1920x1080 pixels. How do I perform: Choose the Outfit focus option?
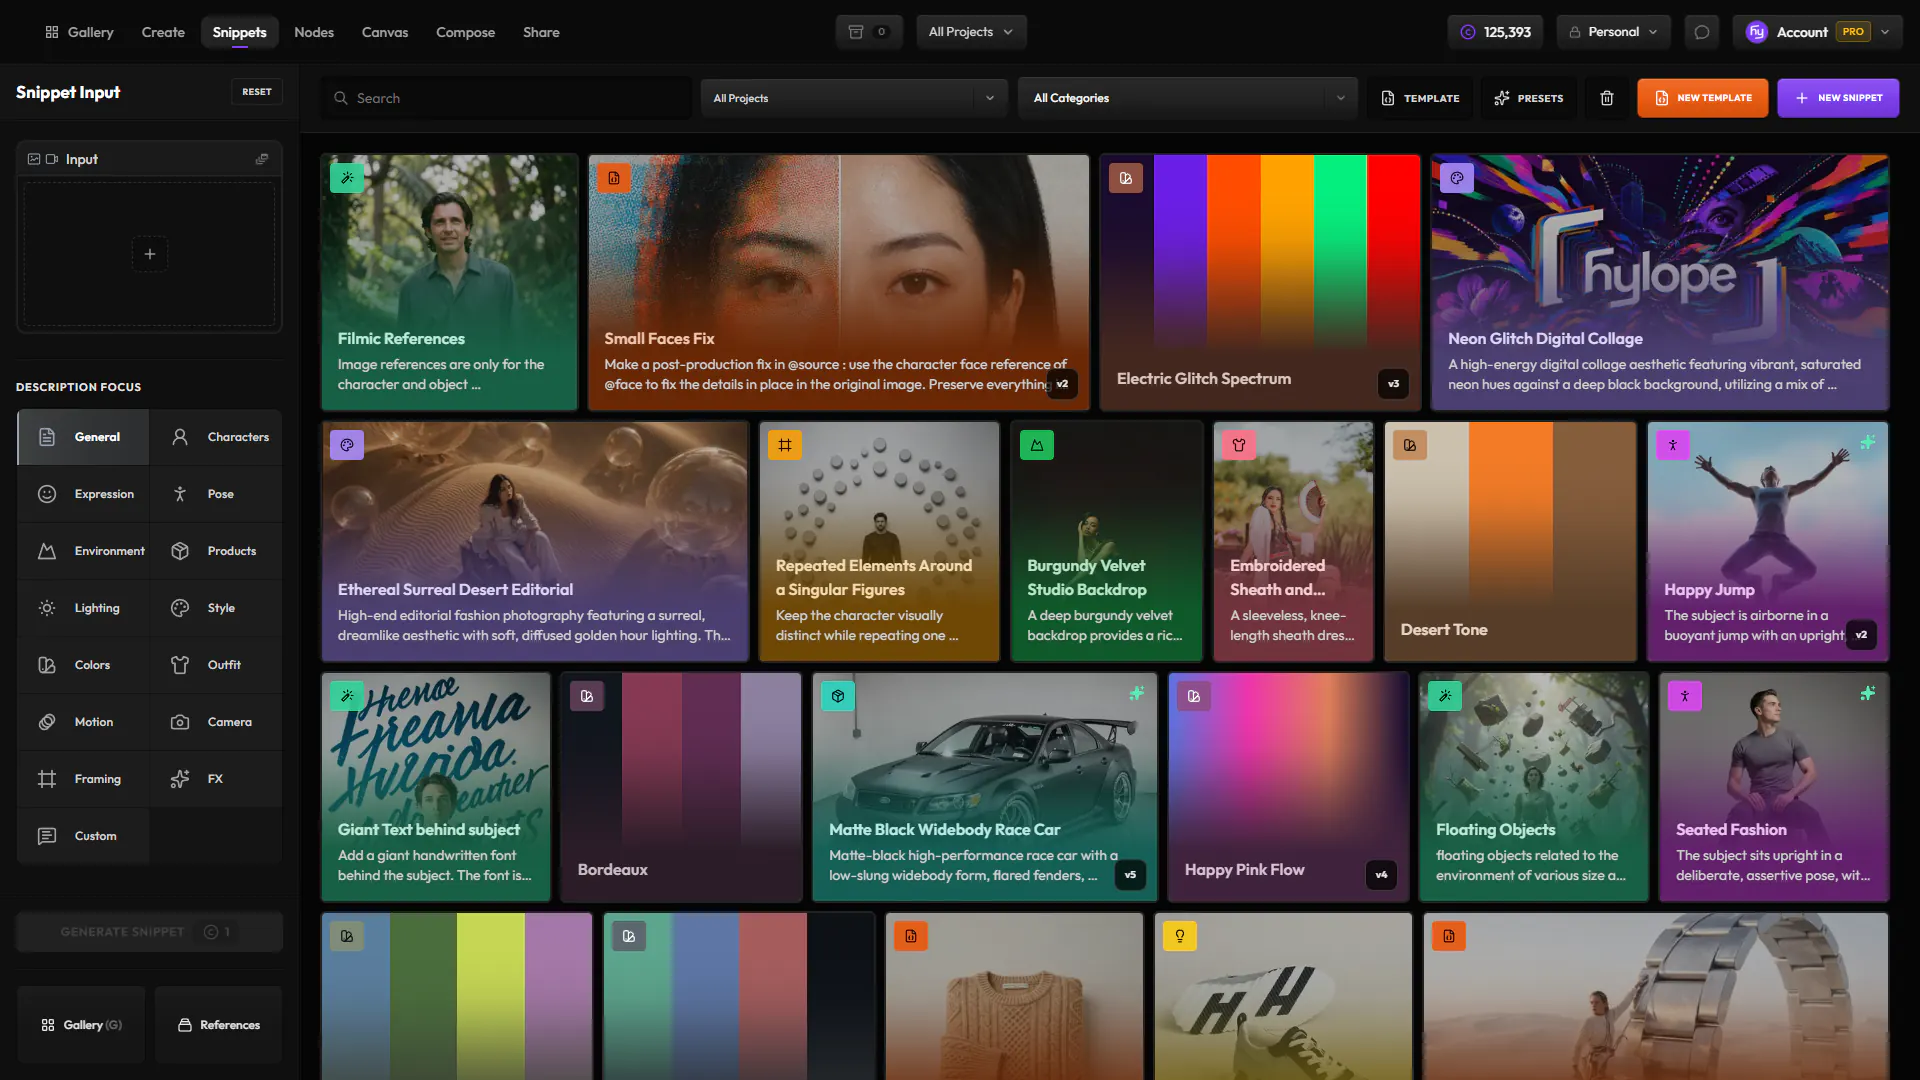(x=216, y=665)
